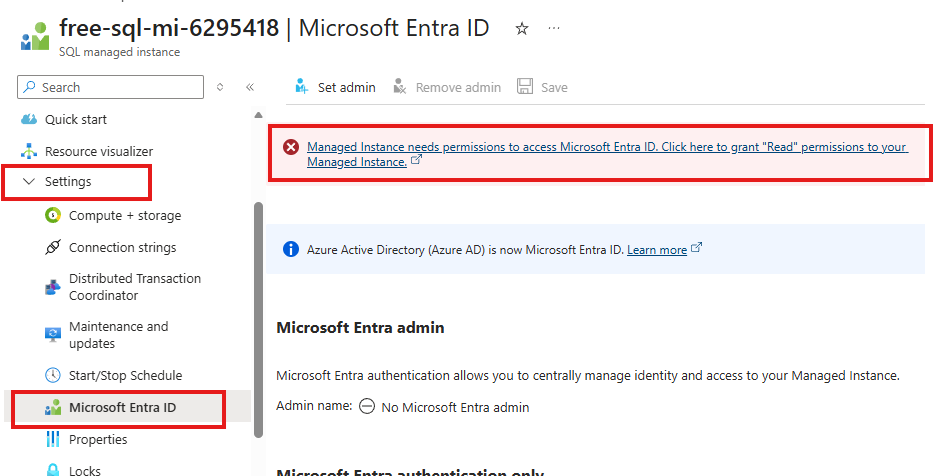
Task: Click the Microsoft Entra admin heading
Action: coord(360,328)
